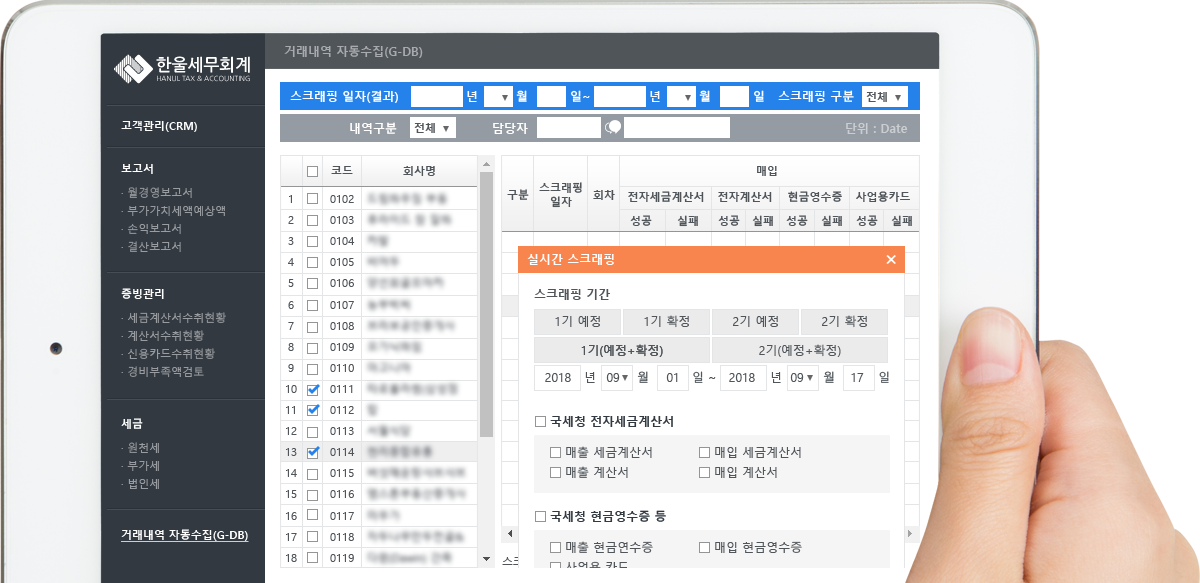Viewport: 1200px width, 583px height.
Task: Click the table horizontal scrollbar right arrow
Action: 911,534
